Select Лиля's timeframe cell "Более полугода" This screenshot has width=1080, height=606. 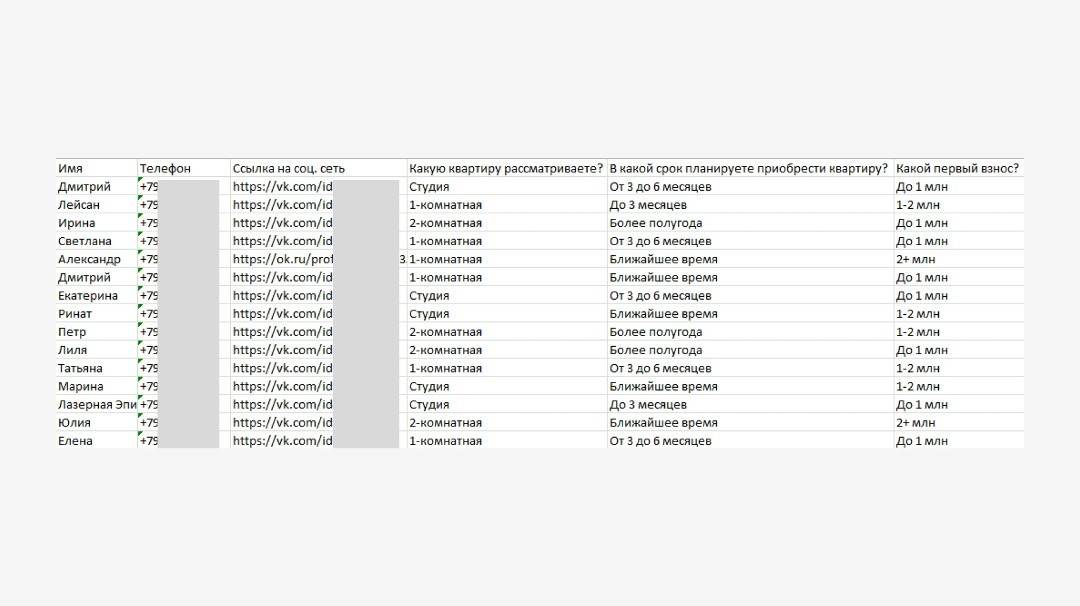click(656, 350)
